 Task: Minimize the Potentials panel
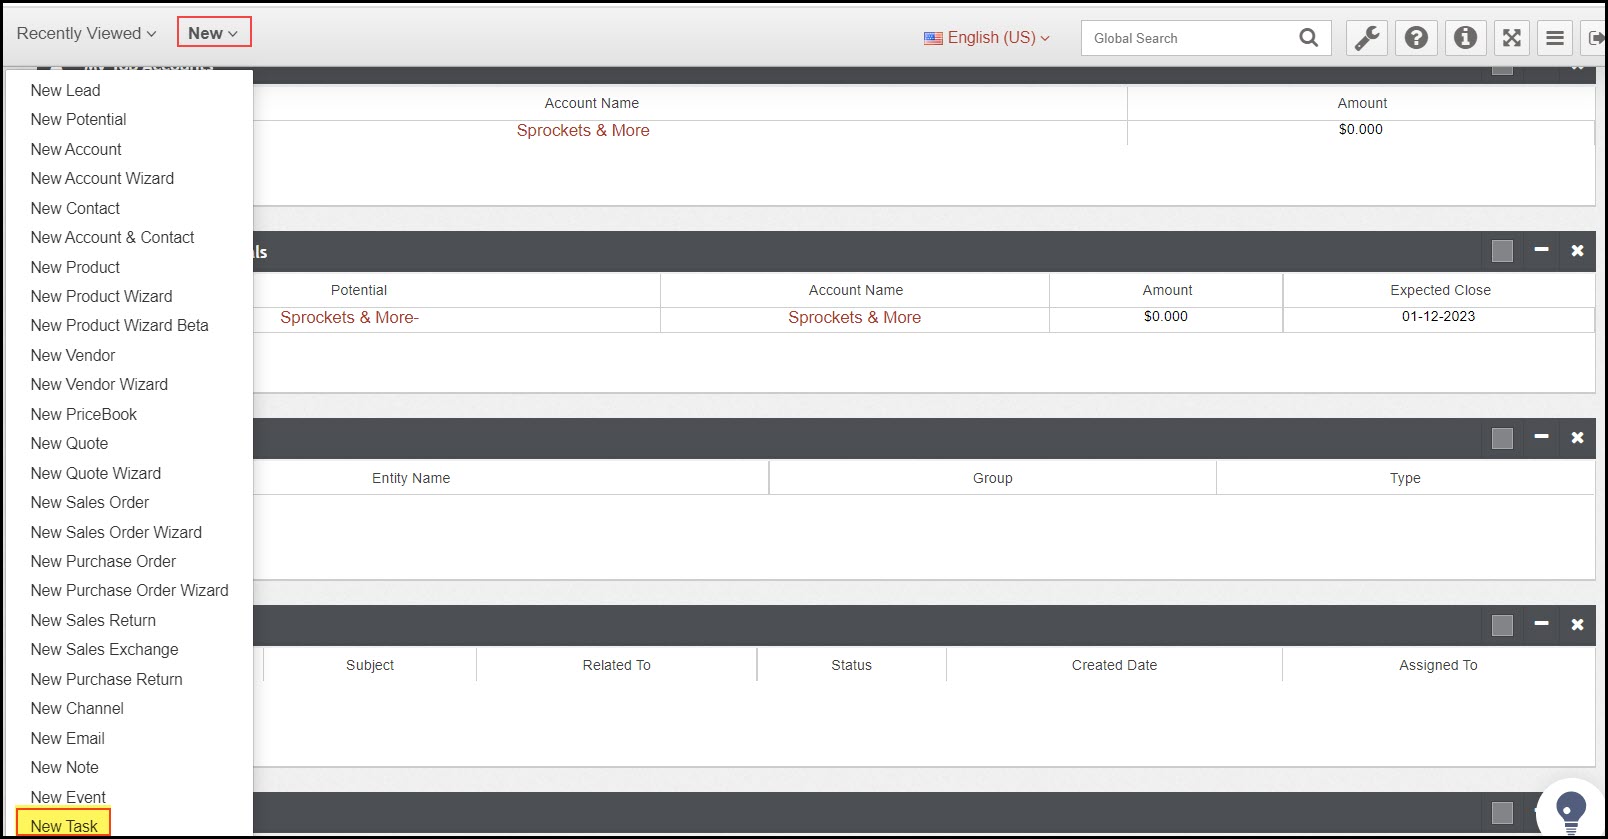tap(1541, 249)
